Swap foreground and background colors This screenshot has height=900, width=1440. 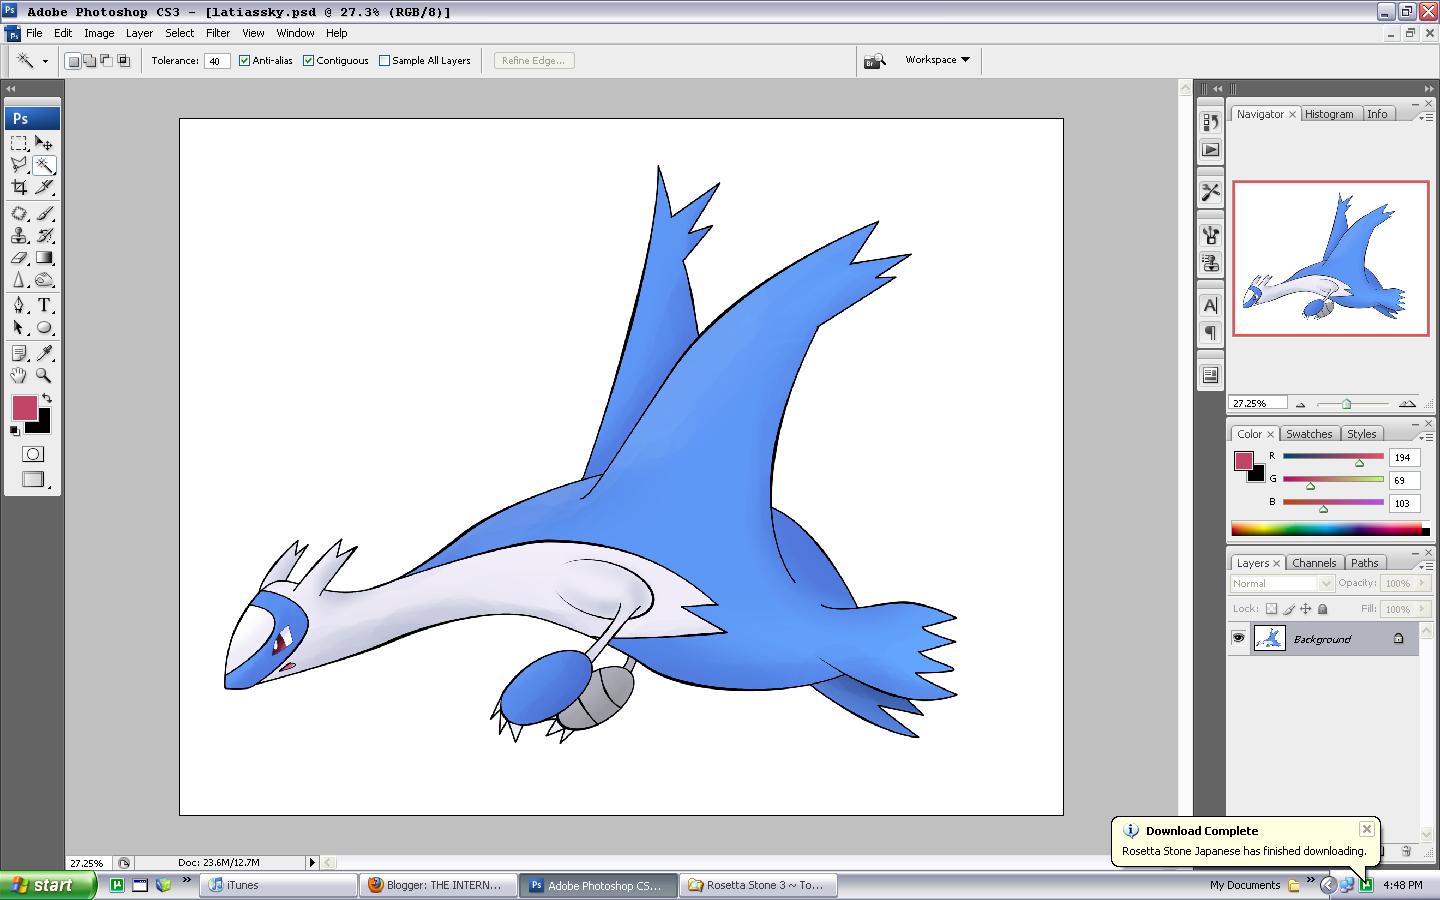point(46,398)
